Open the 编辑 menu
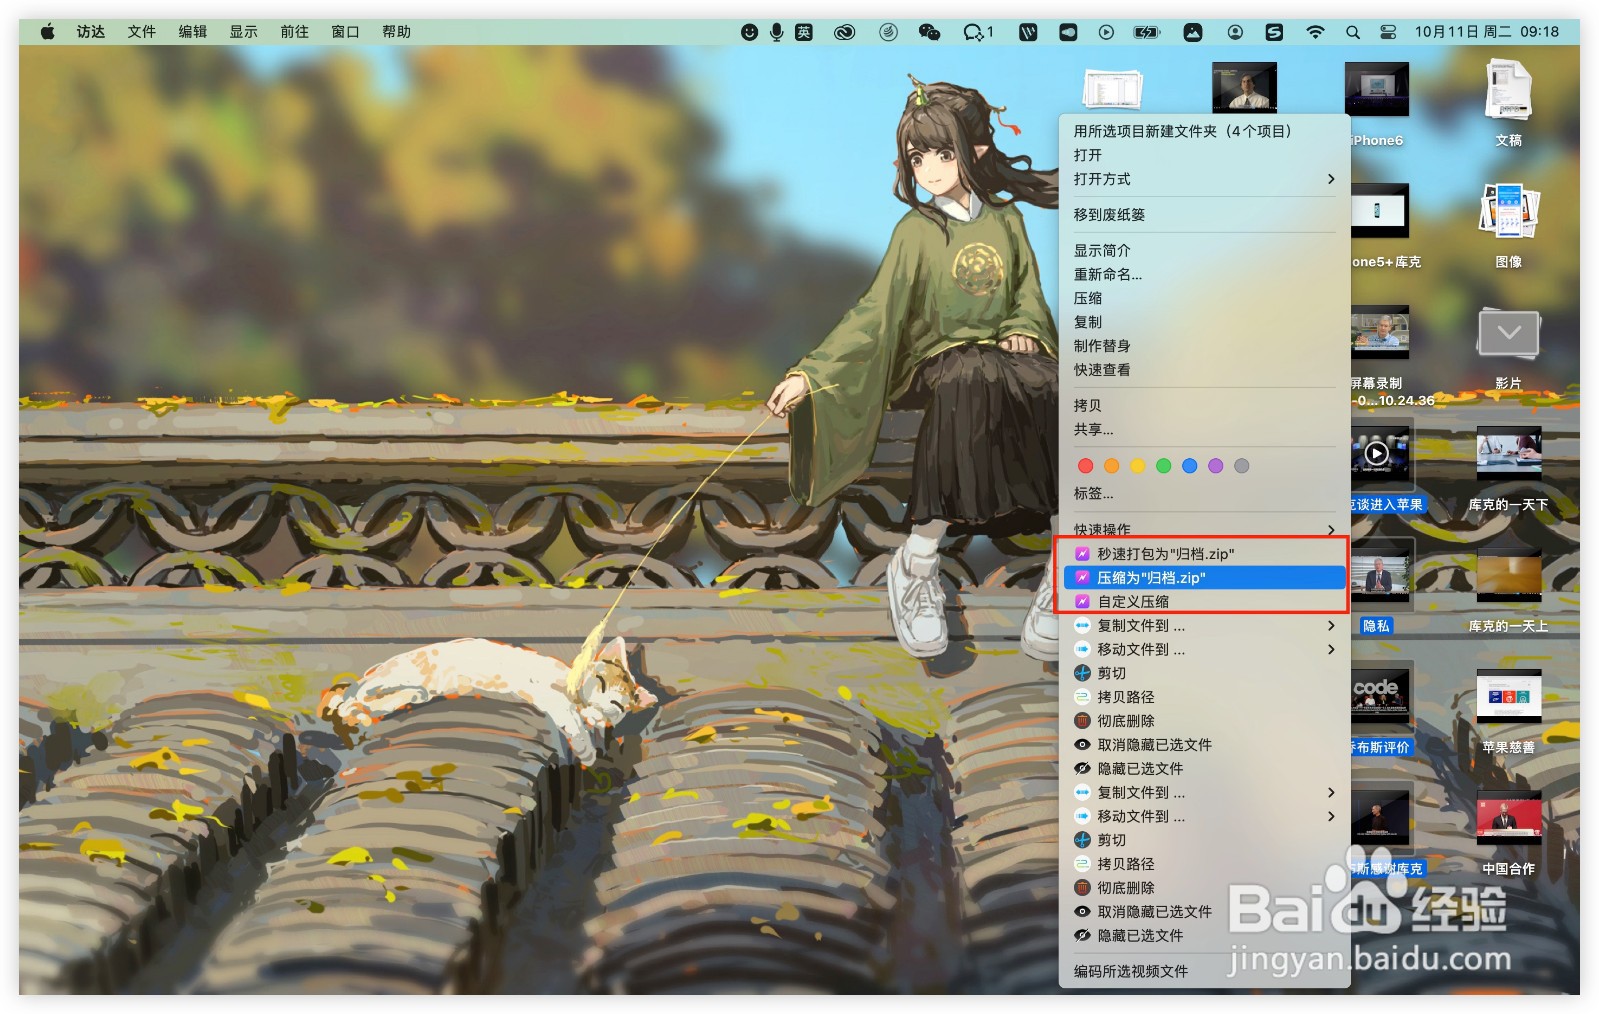Viewport: 1599px width, 1014px height. pyautogui.click(x=193, y=32)
